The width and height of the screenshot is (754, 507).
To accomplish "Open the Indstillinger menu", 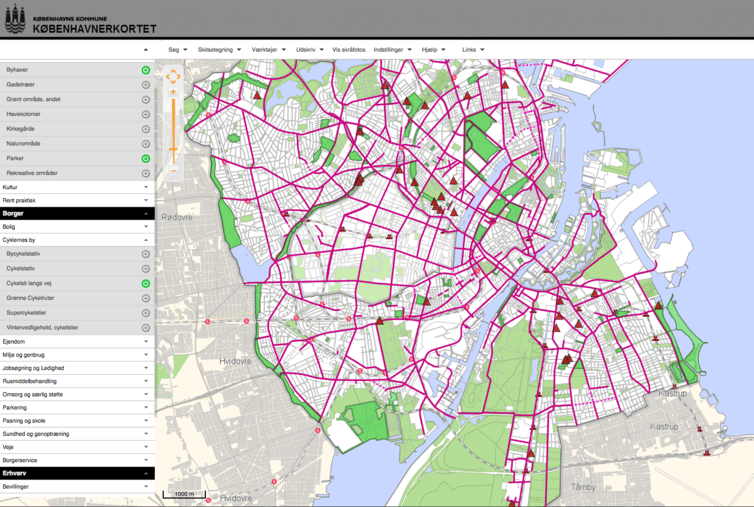I will pos(392,50).
